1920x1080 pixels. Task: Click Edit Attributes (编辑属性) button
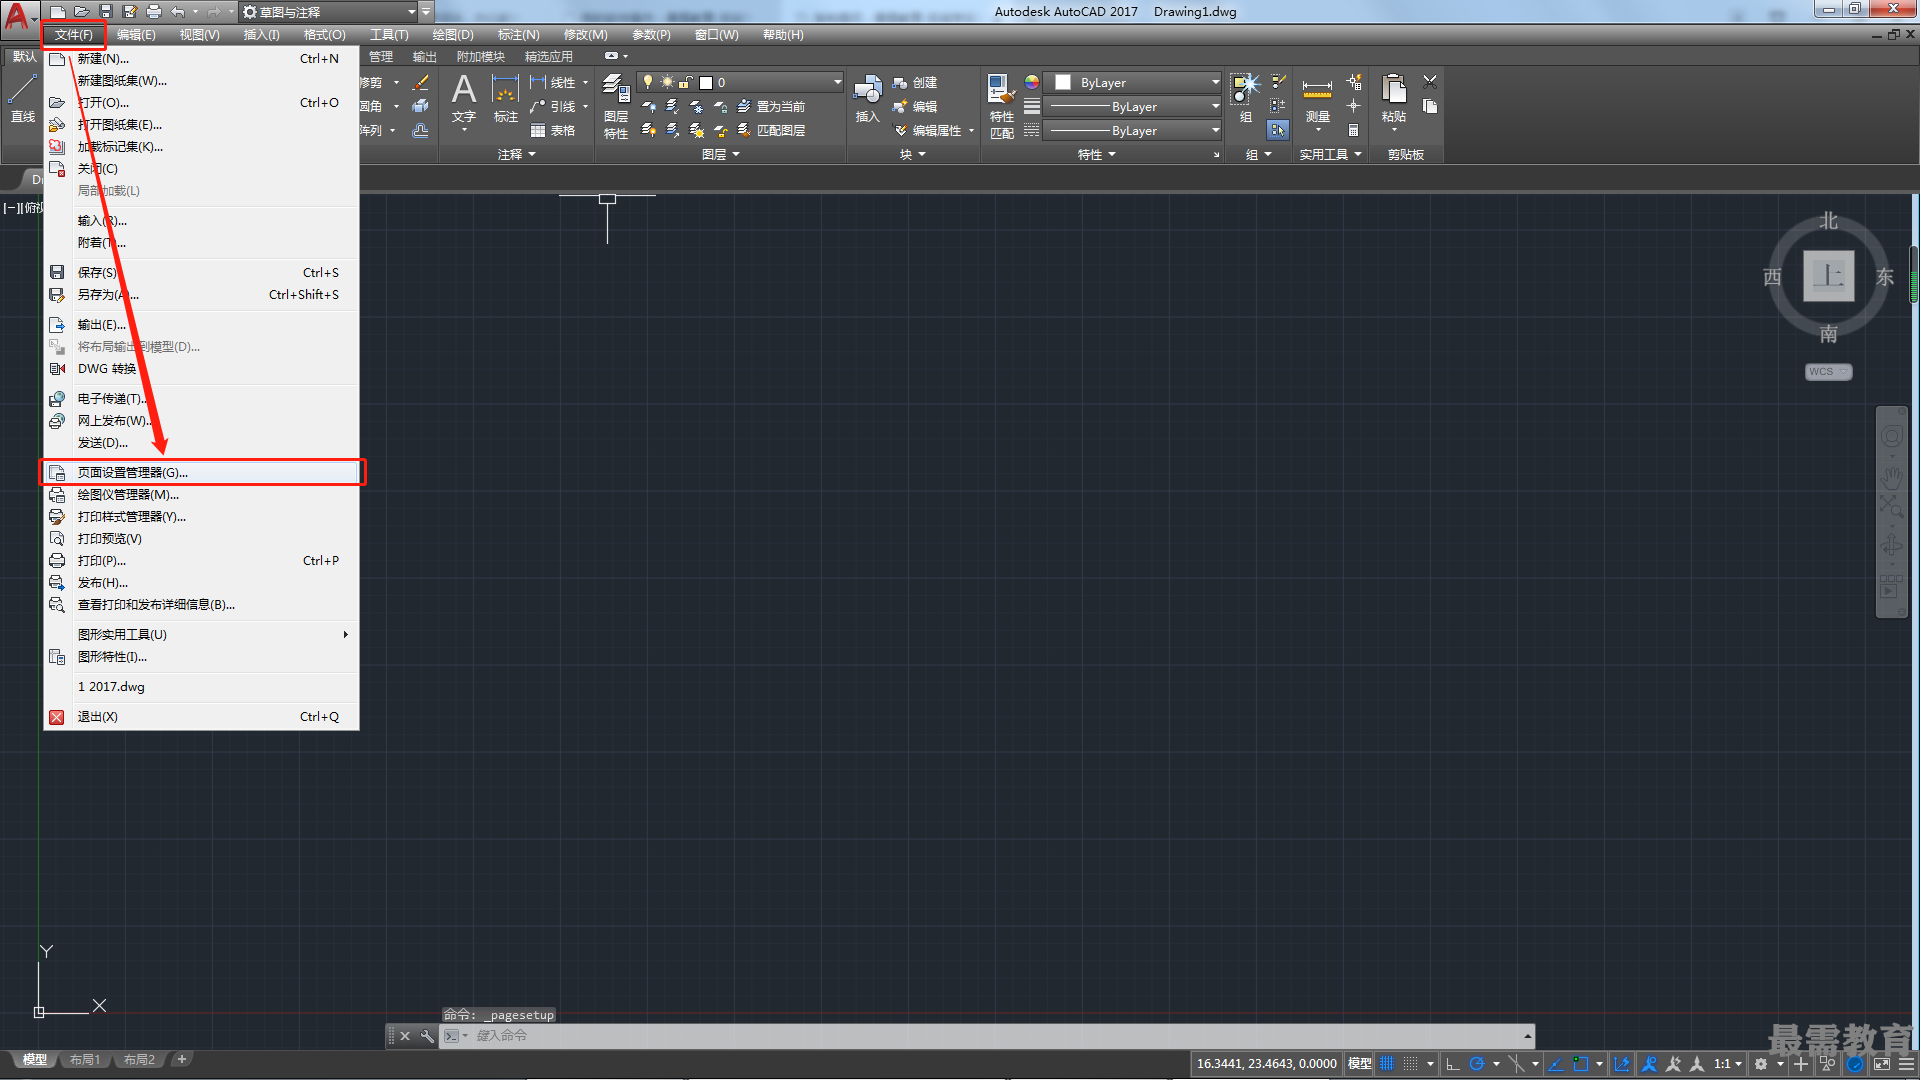click(x=929, y=130)
